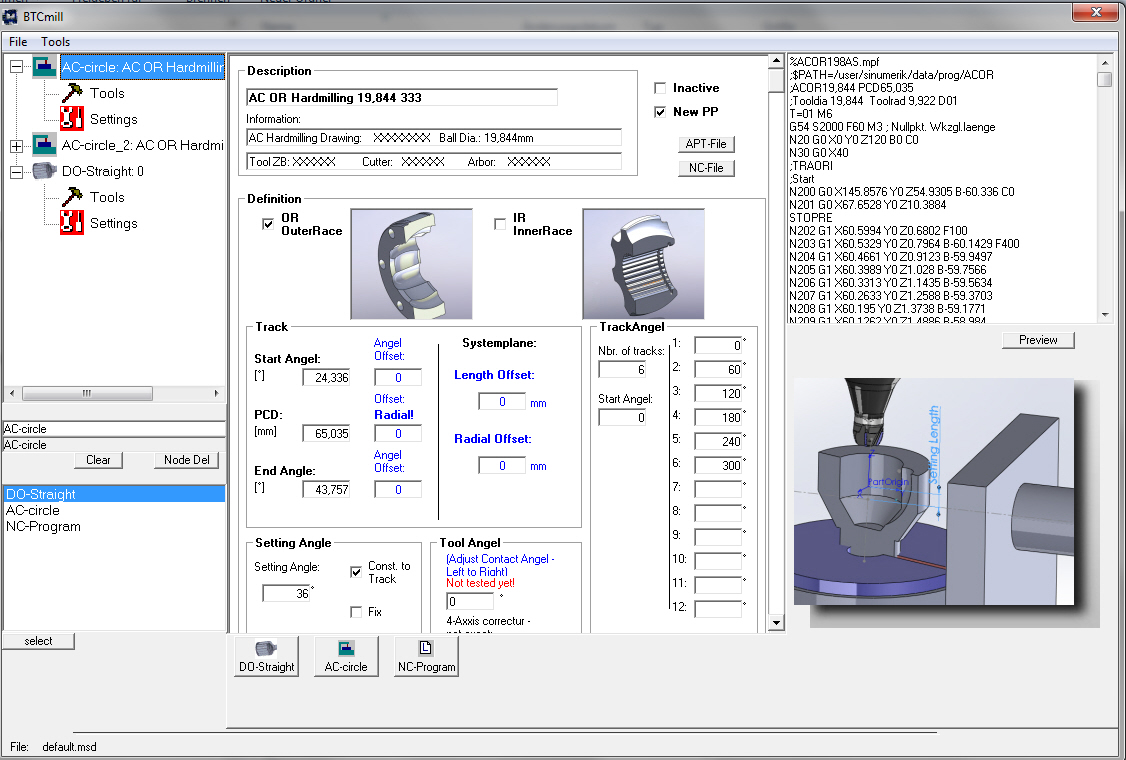This screenshot has width=1126, height=760.
Task: Click hammer icon under DO-Straight node
Action: (x=72, y=197)
